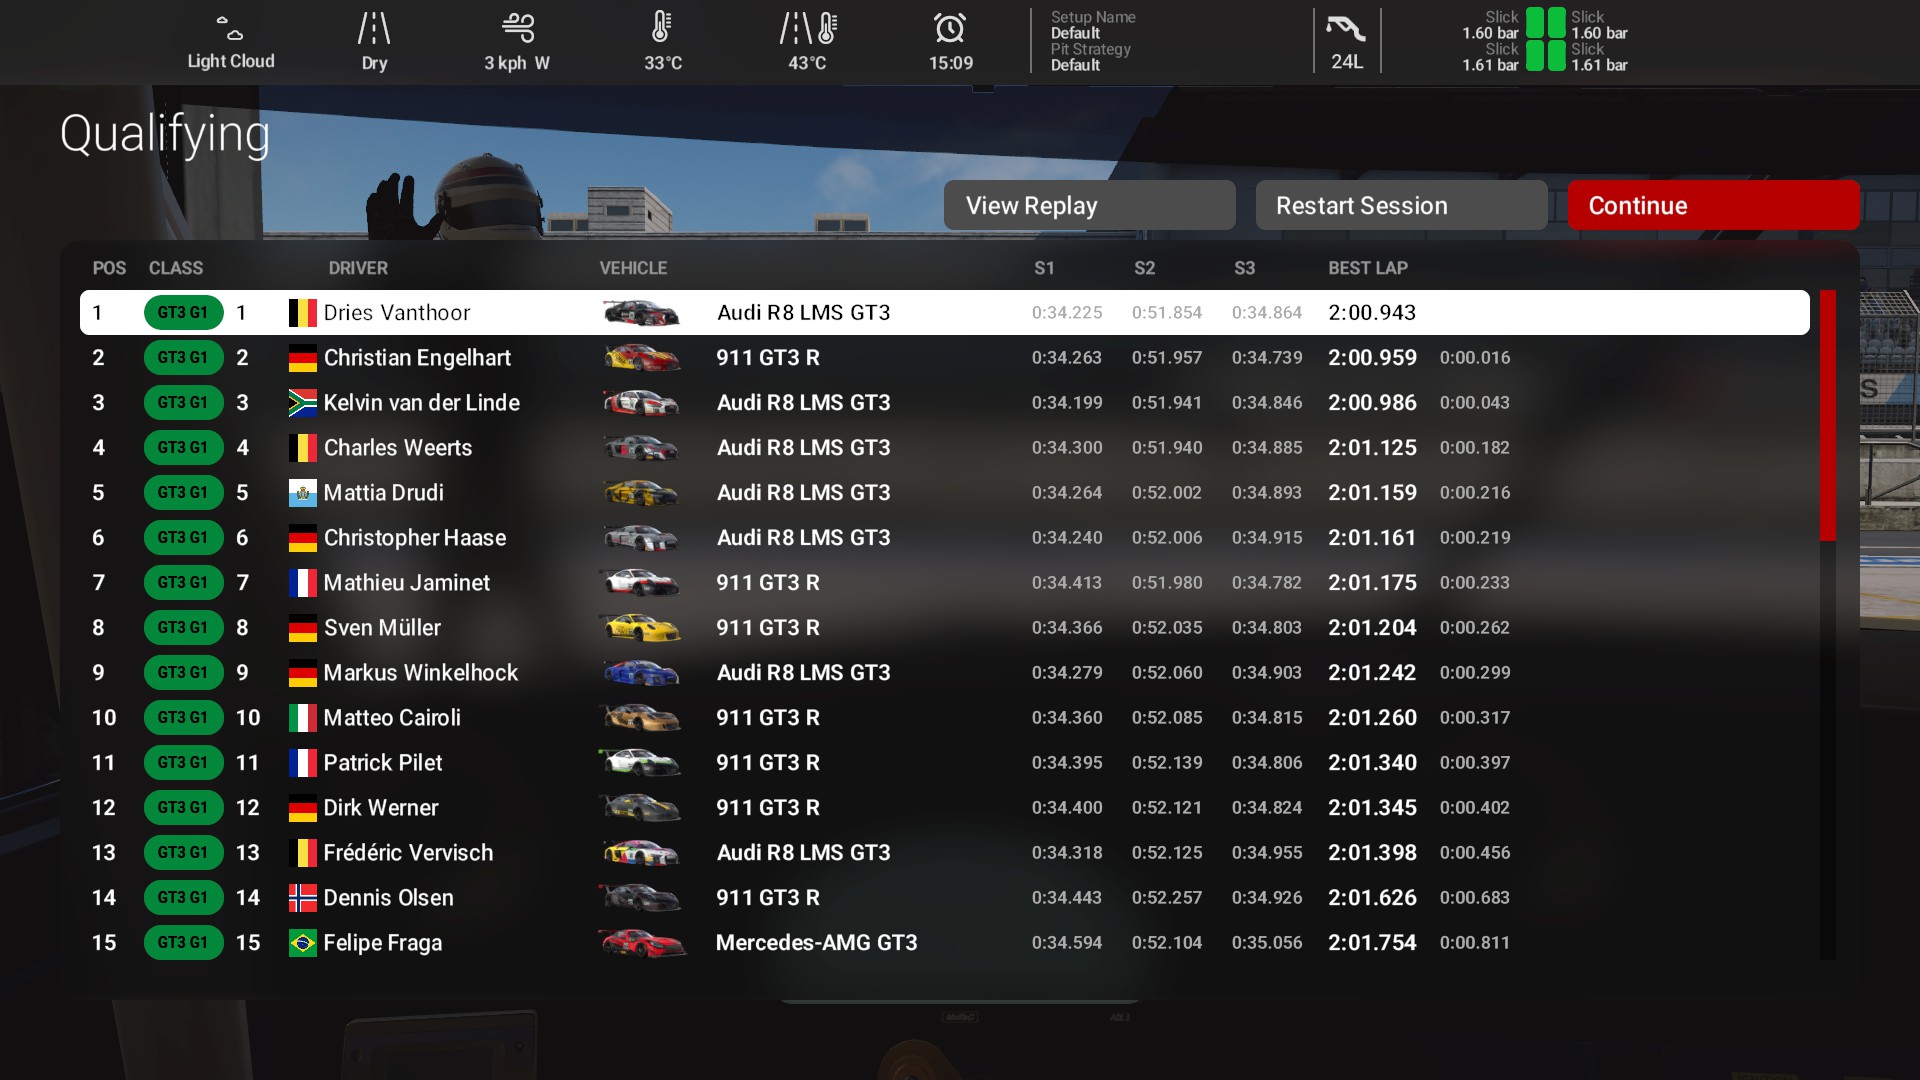Screen dimensions: 1920x1080
Task: Click the results list scrollbar
Action: [1827, 415]
